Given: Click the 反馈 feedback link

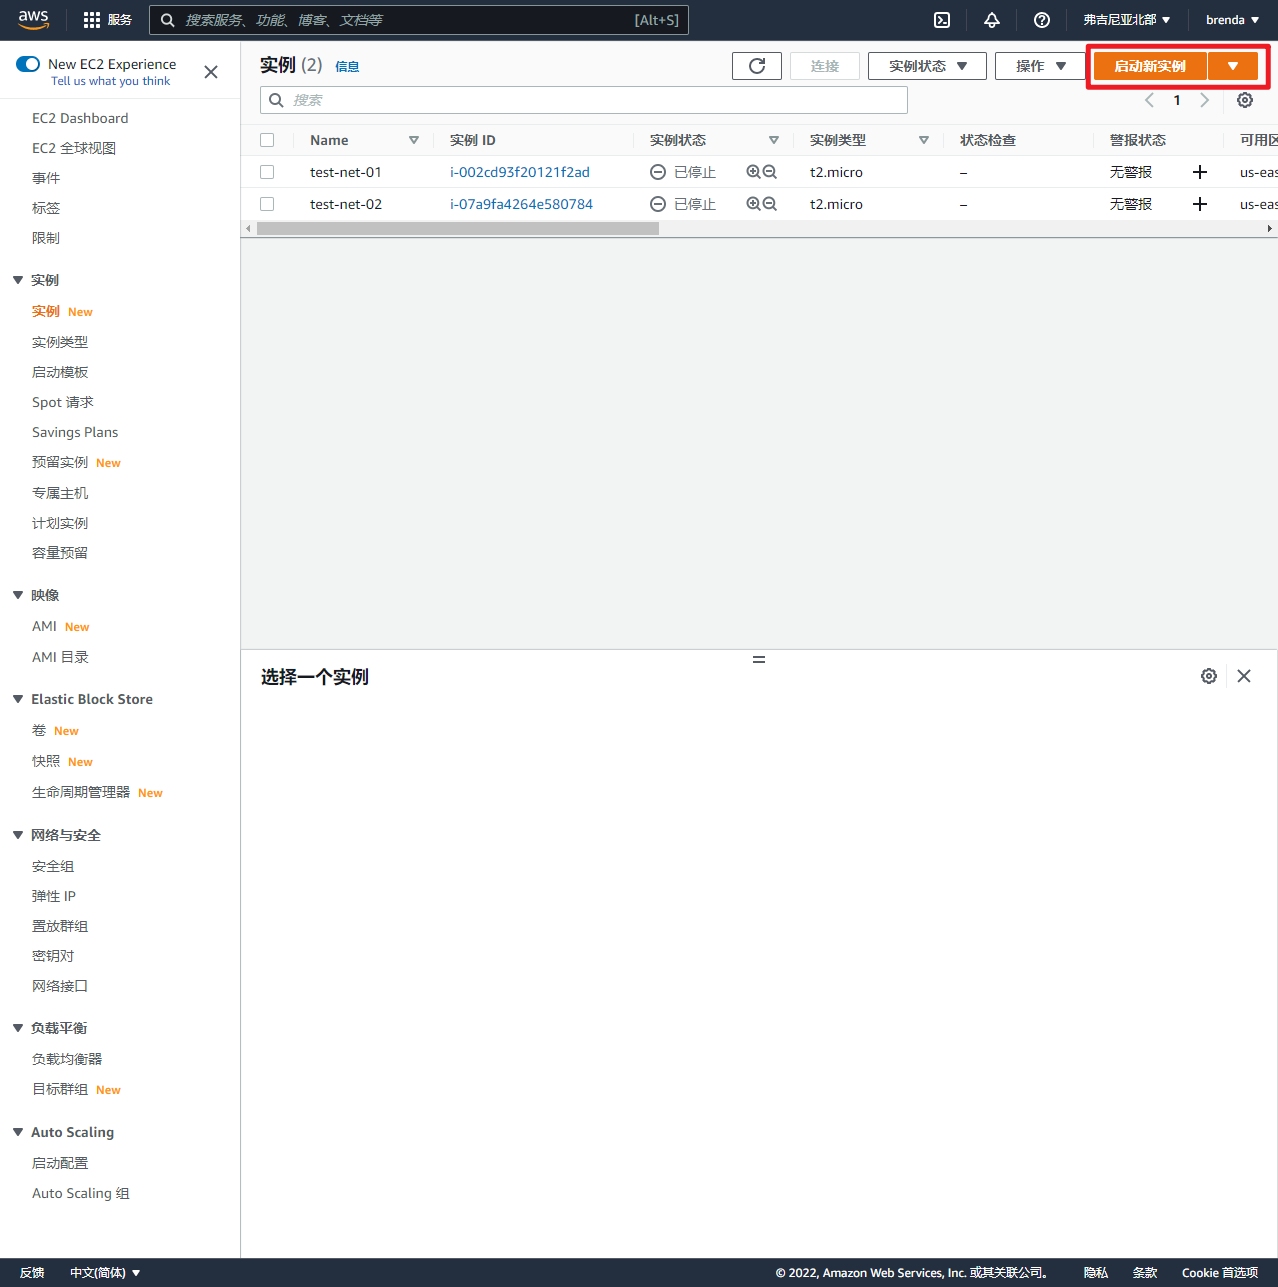Looking at the screenshot, I should point(32,1273).
